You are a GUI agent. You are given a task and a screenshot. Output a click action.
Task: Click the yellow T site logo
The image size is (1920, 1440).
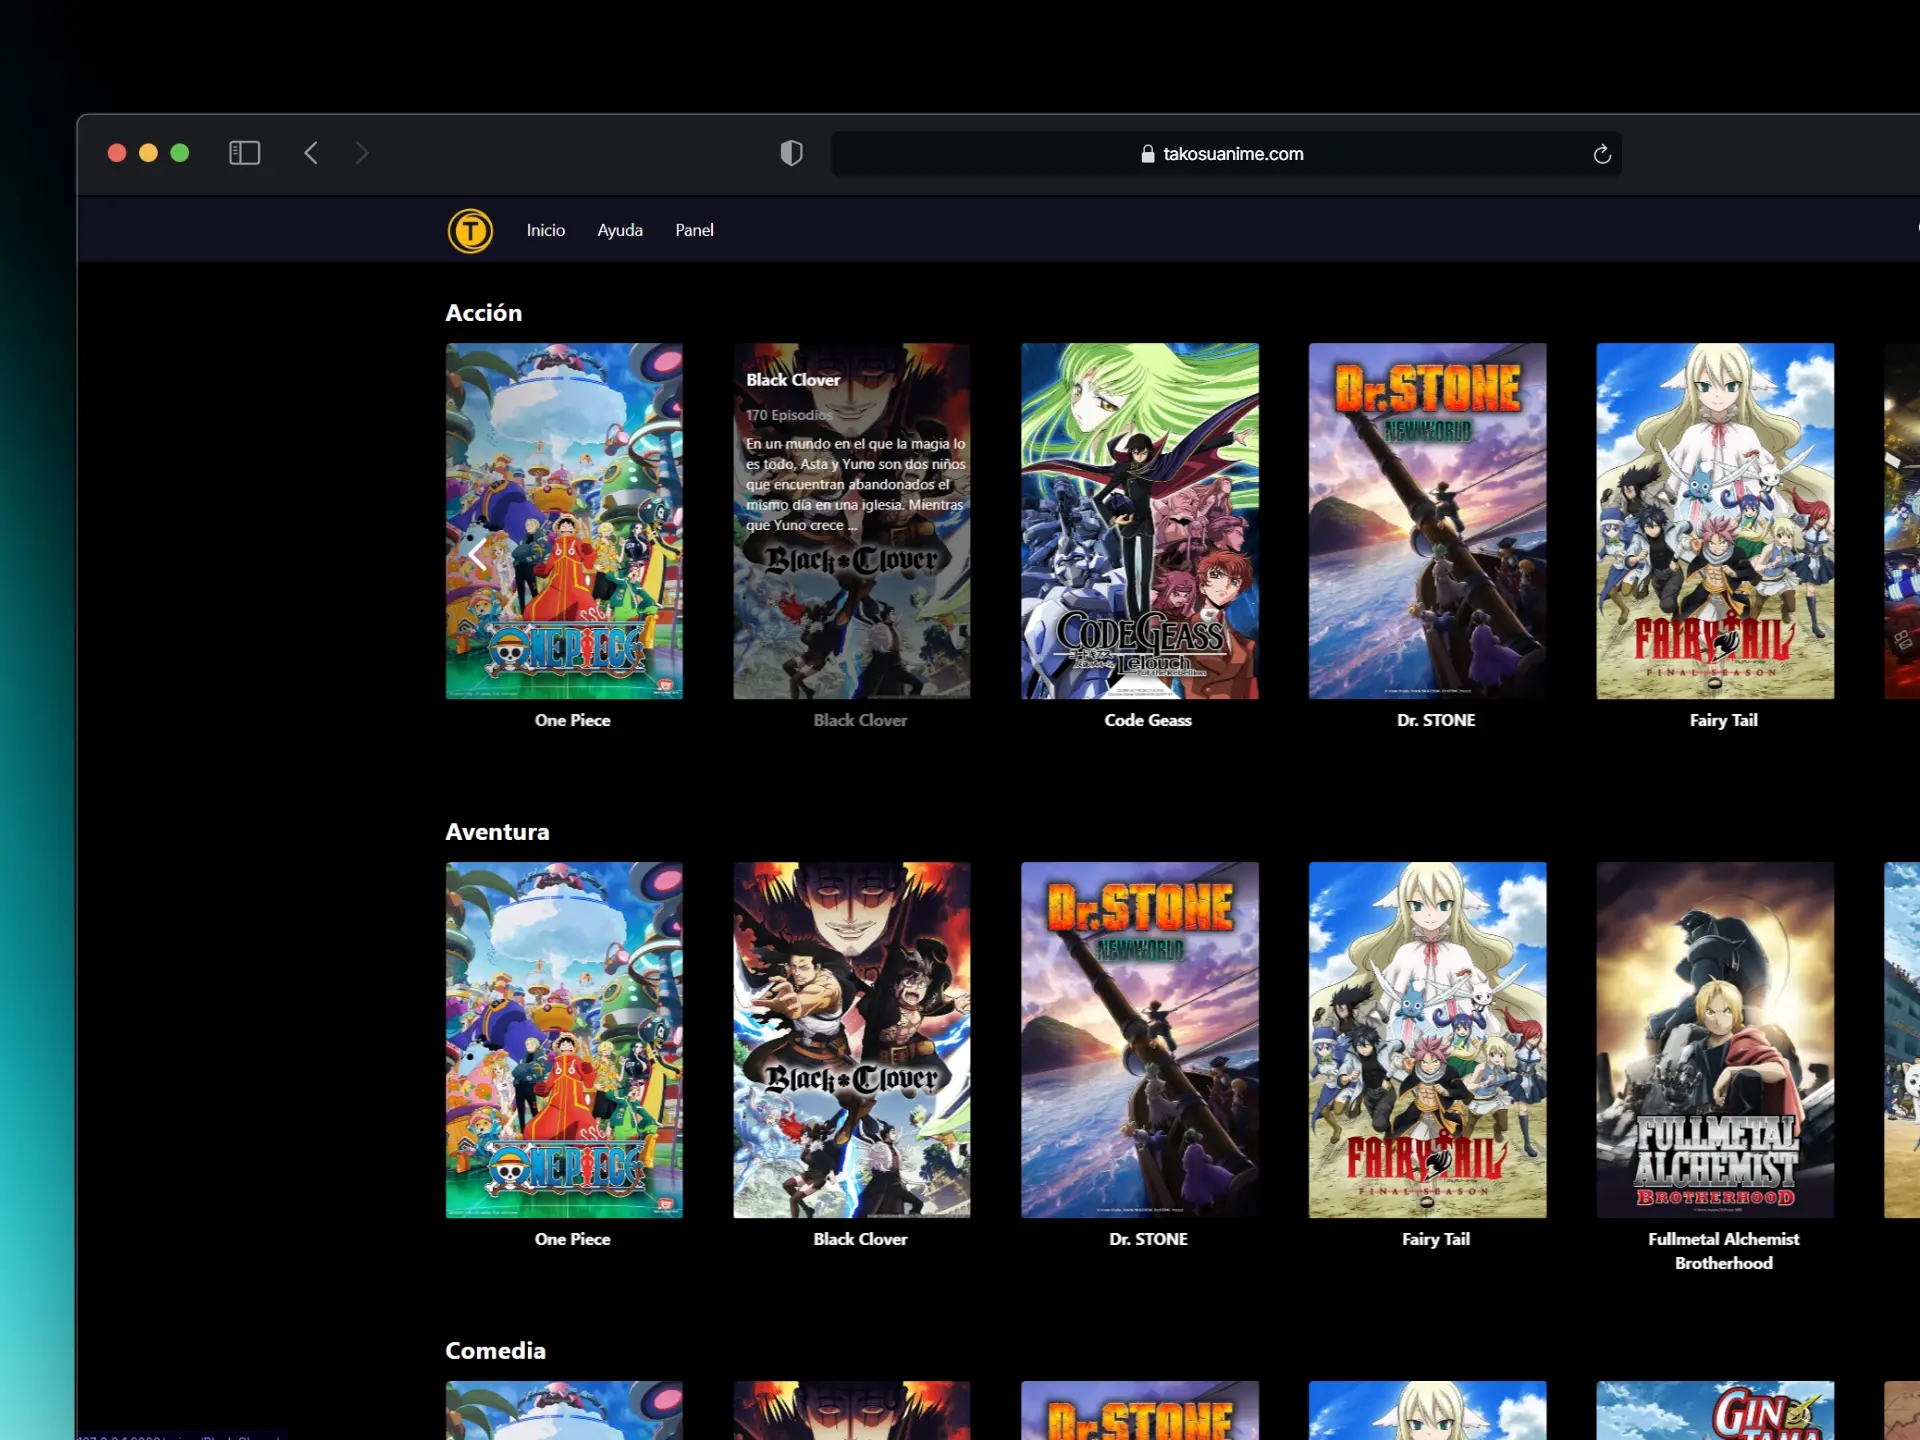470,231
